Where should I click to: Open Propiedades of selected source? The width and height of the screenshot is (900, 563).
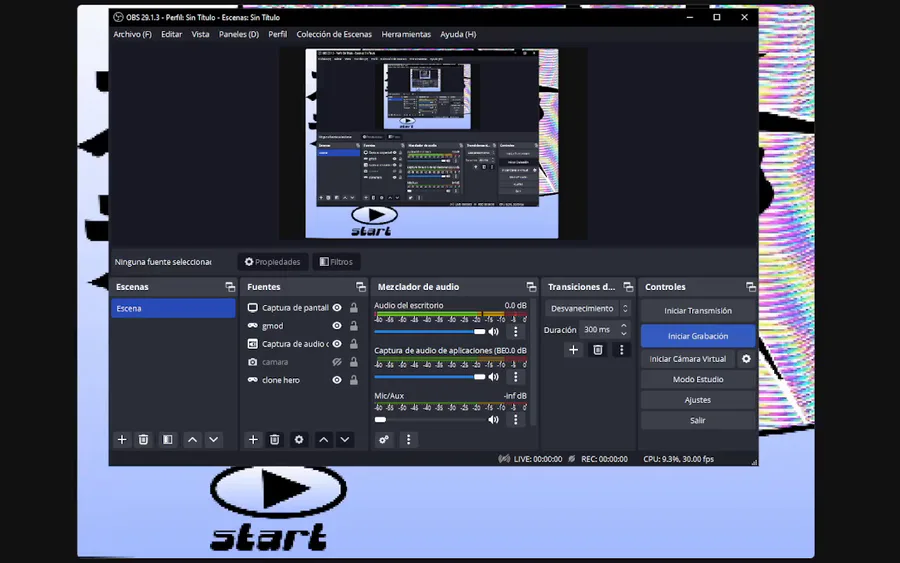coord(273,262)
